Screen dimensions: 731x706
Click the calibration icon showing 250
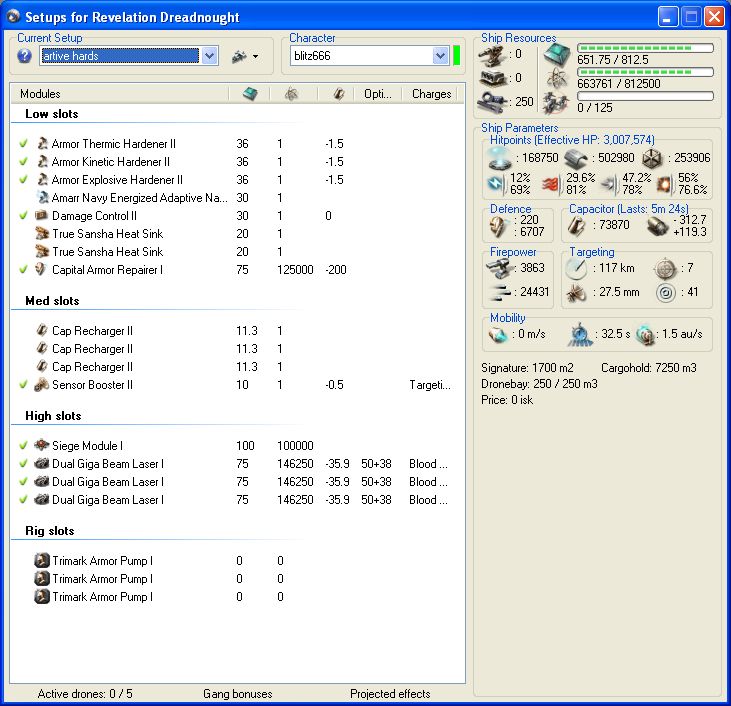[x=492, y=102]
